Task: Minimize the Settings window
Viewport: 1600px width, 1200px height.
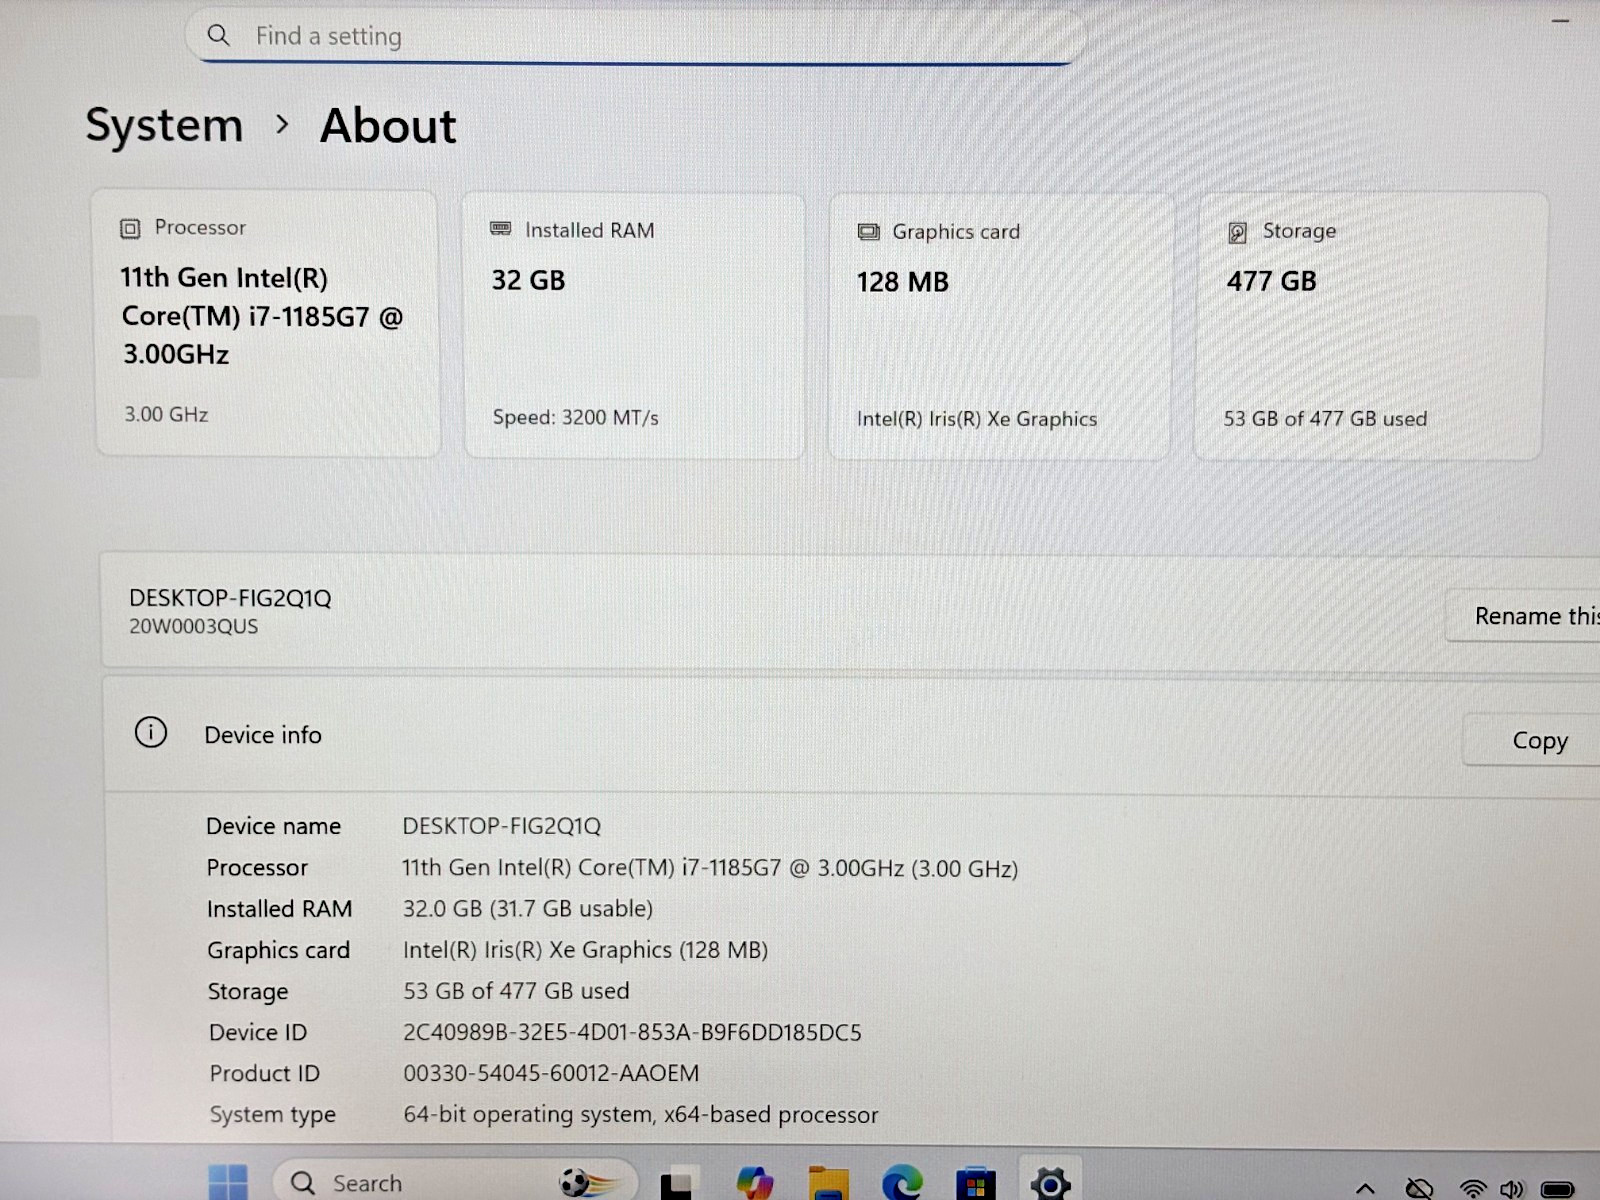Action: click(1561, 20)
